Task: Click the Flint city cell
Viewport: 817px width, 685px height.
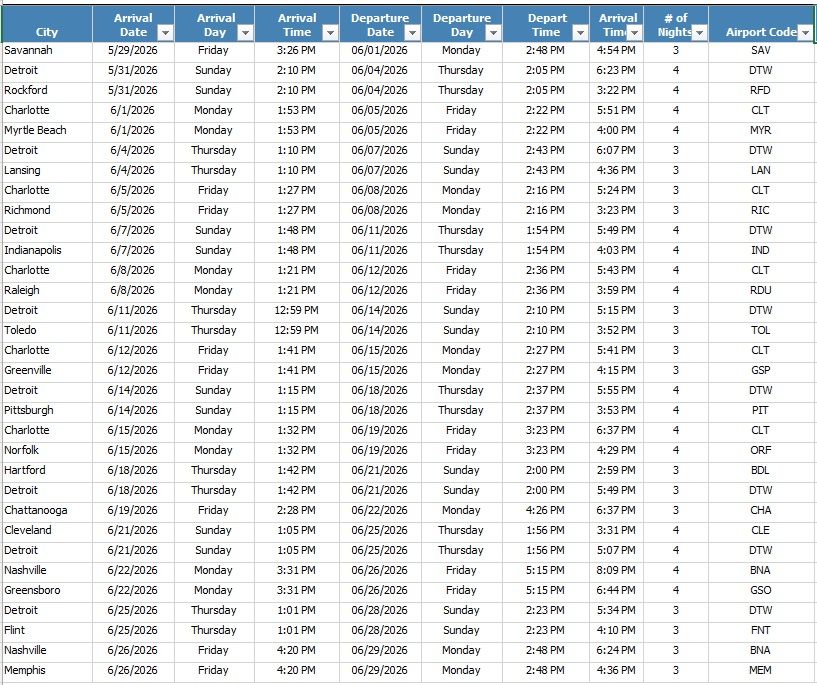Action: coord(47,630)
